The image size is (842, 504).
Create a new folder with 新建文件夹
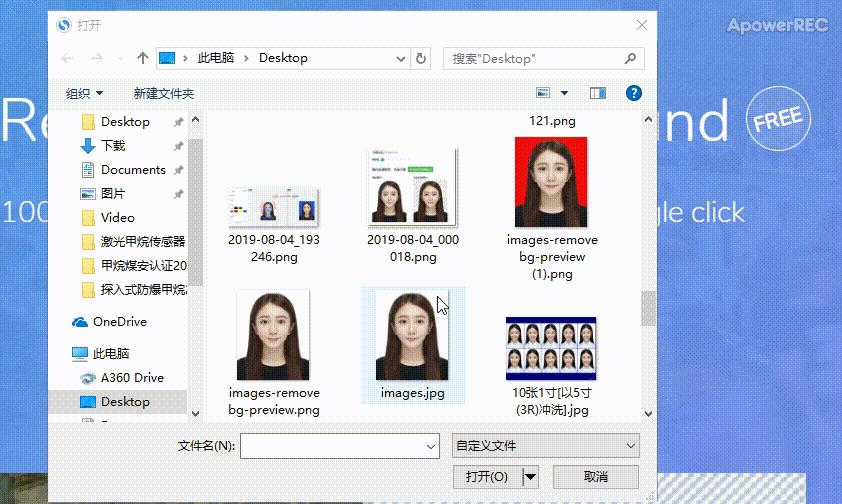(x=164, y=93)
